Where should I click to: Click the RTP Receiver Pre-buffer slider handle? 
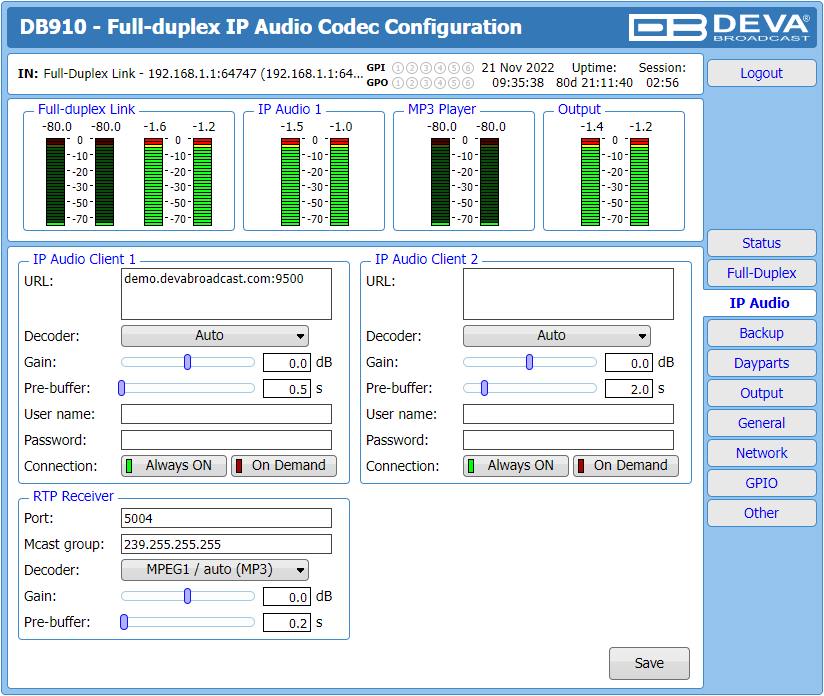124,622
